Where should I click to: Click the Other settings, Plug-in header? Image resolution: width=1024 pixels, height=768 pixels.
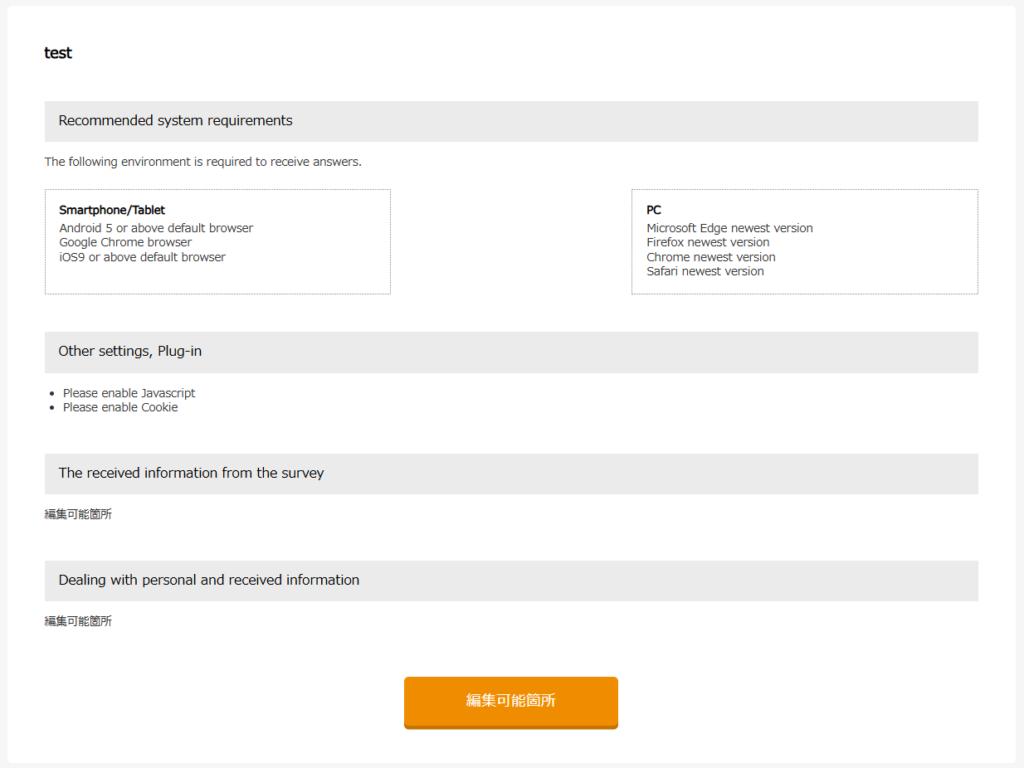[511, 352]
